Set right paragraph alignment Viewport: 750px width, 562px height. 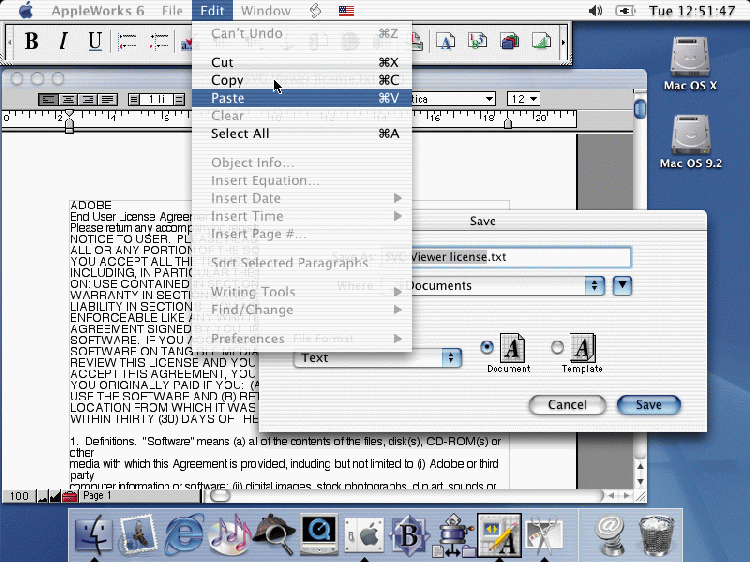(x=88, y=99)
